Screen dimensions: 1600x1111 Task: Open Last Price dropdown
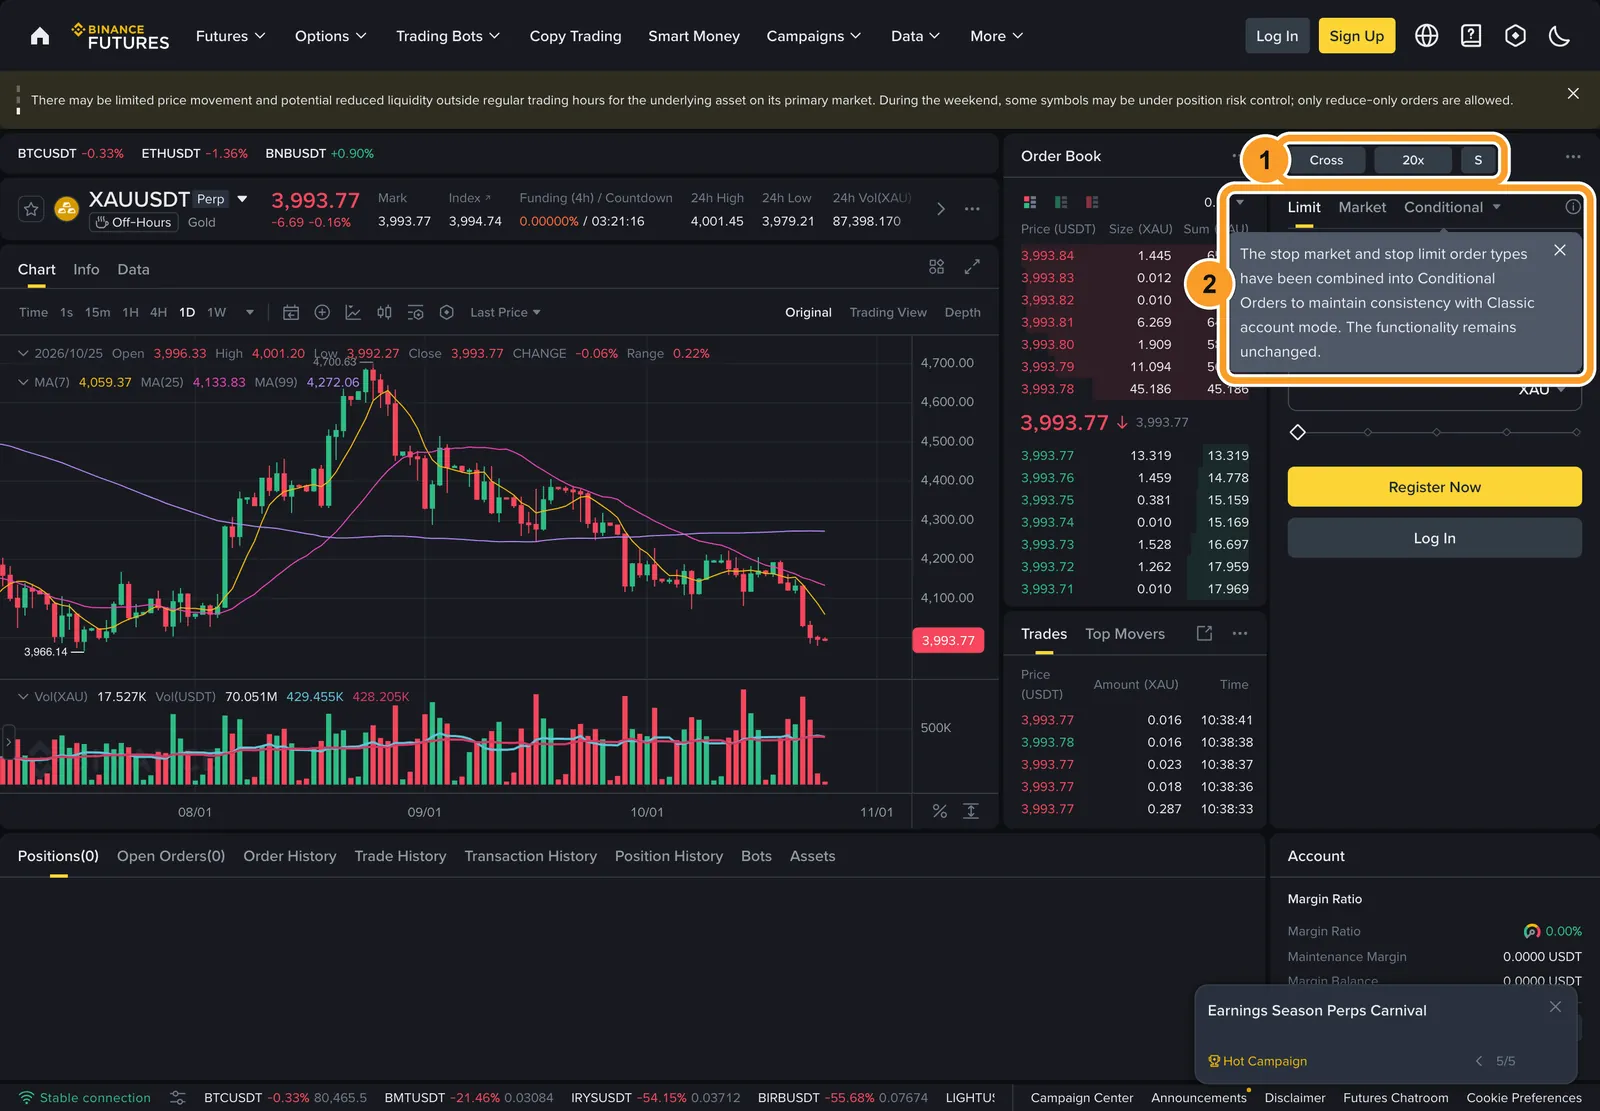(x=505, y=312)
